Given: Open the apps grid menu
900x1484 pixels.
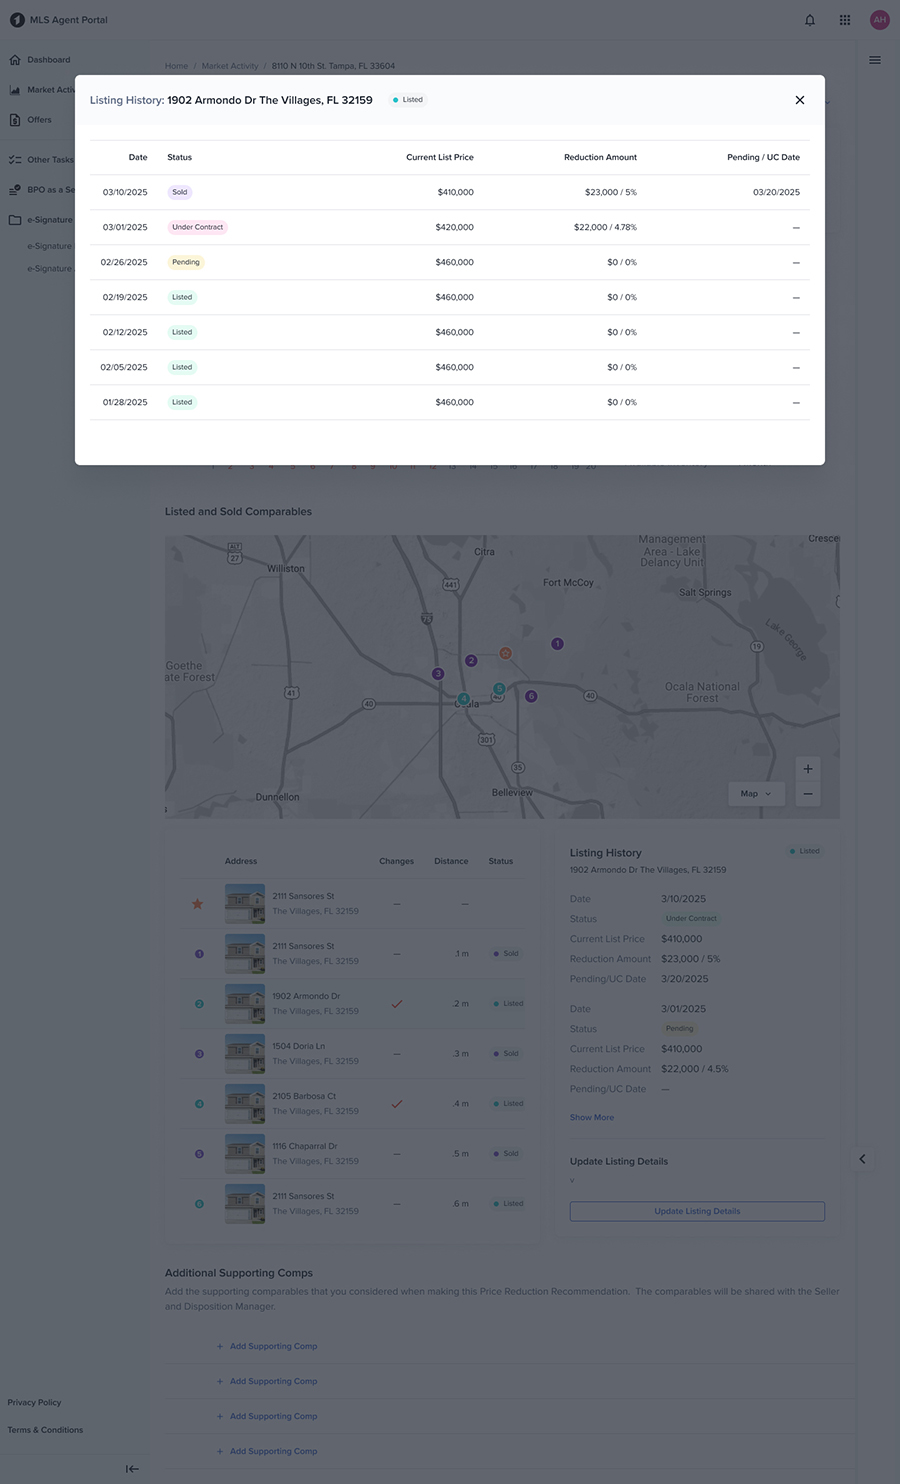Looking at the screenshot, I should (x=845, y=20).
